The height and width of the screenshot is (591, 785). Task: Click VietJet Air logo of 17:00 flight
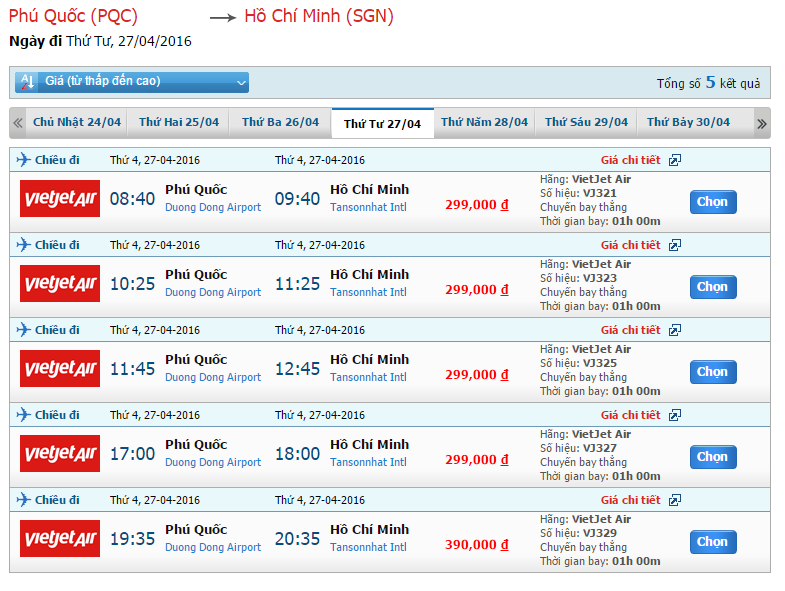coord(60,453)
